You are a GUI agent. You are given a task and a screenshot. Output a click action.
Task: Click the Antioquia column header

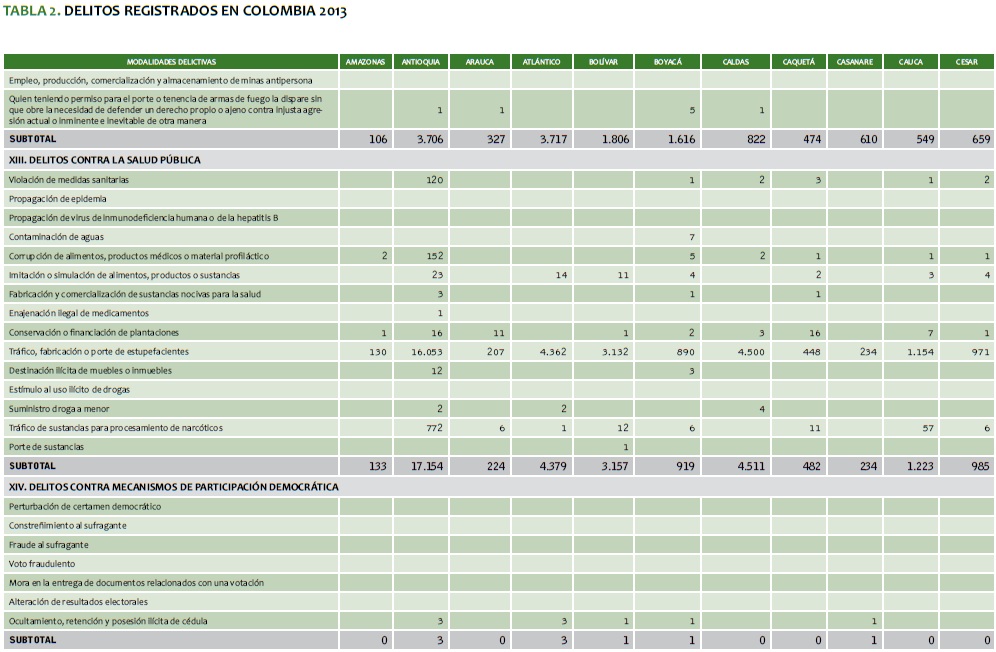[x=421, y=62]
